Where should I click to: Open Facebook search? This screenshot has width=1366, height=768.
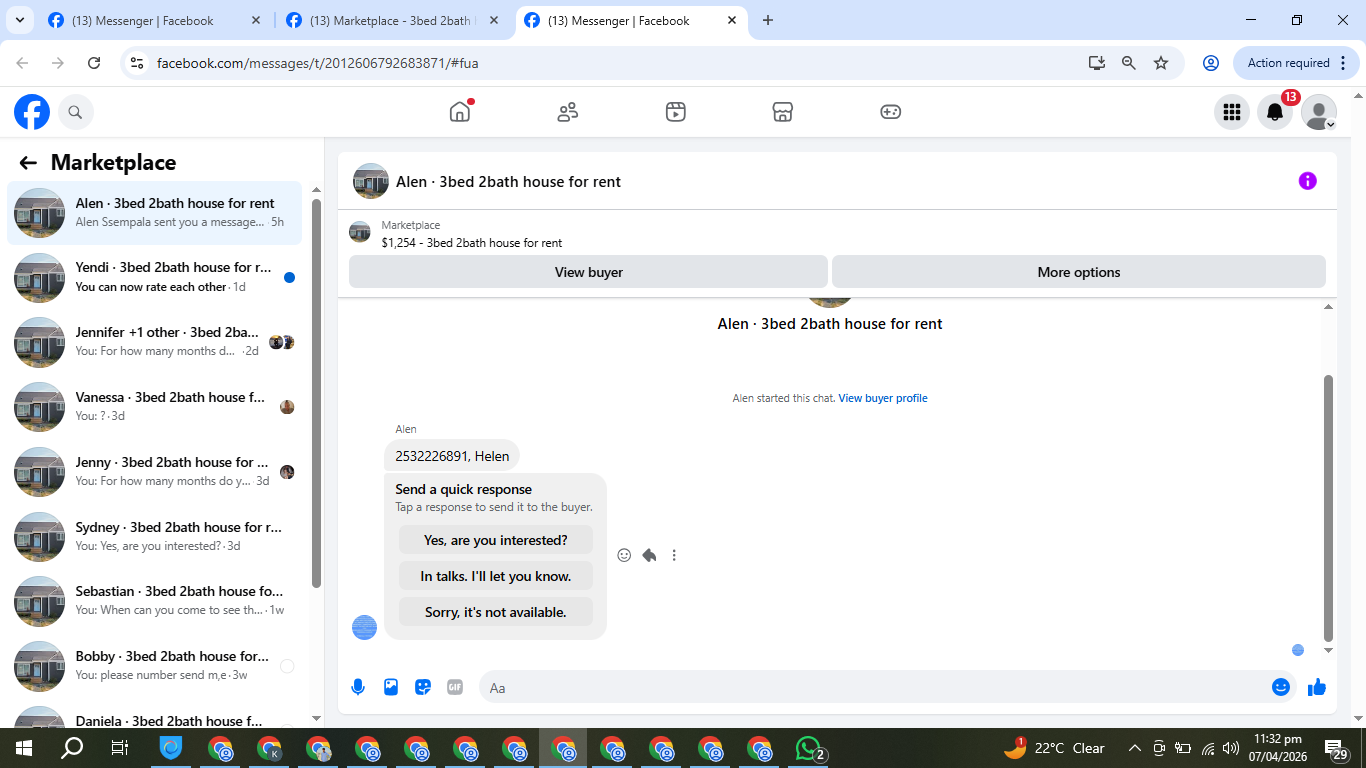coord(76,112)
